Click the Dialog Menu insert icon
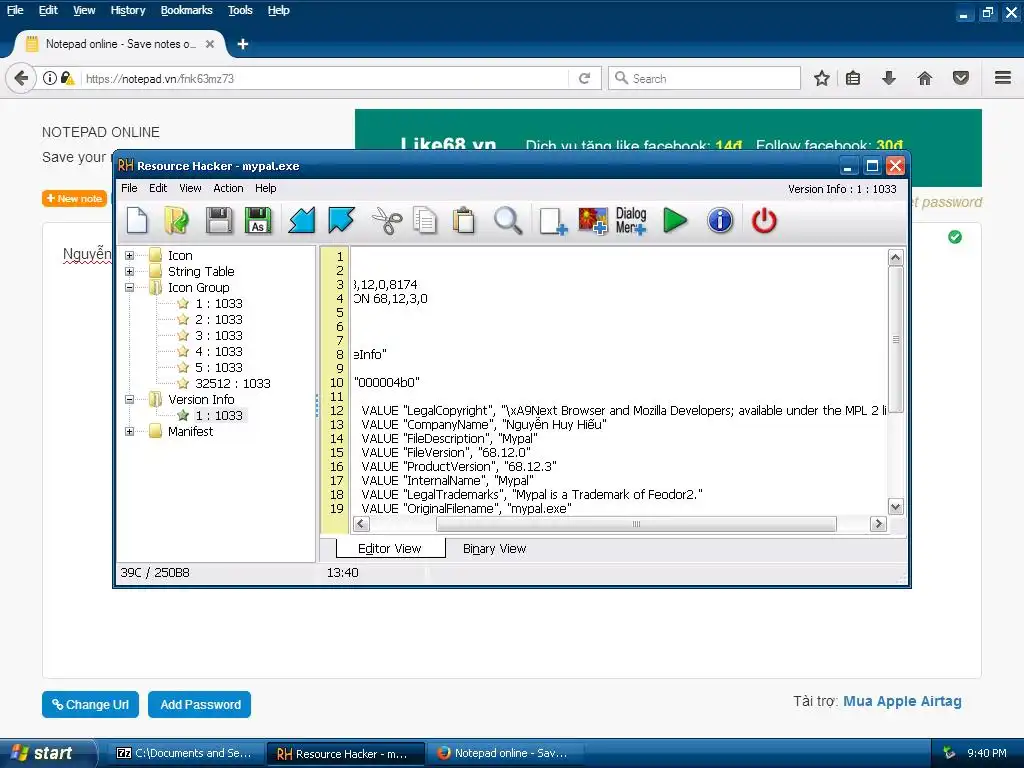The width and height of the screenshot is (1024, 768). (631, 221)
